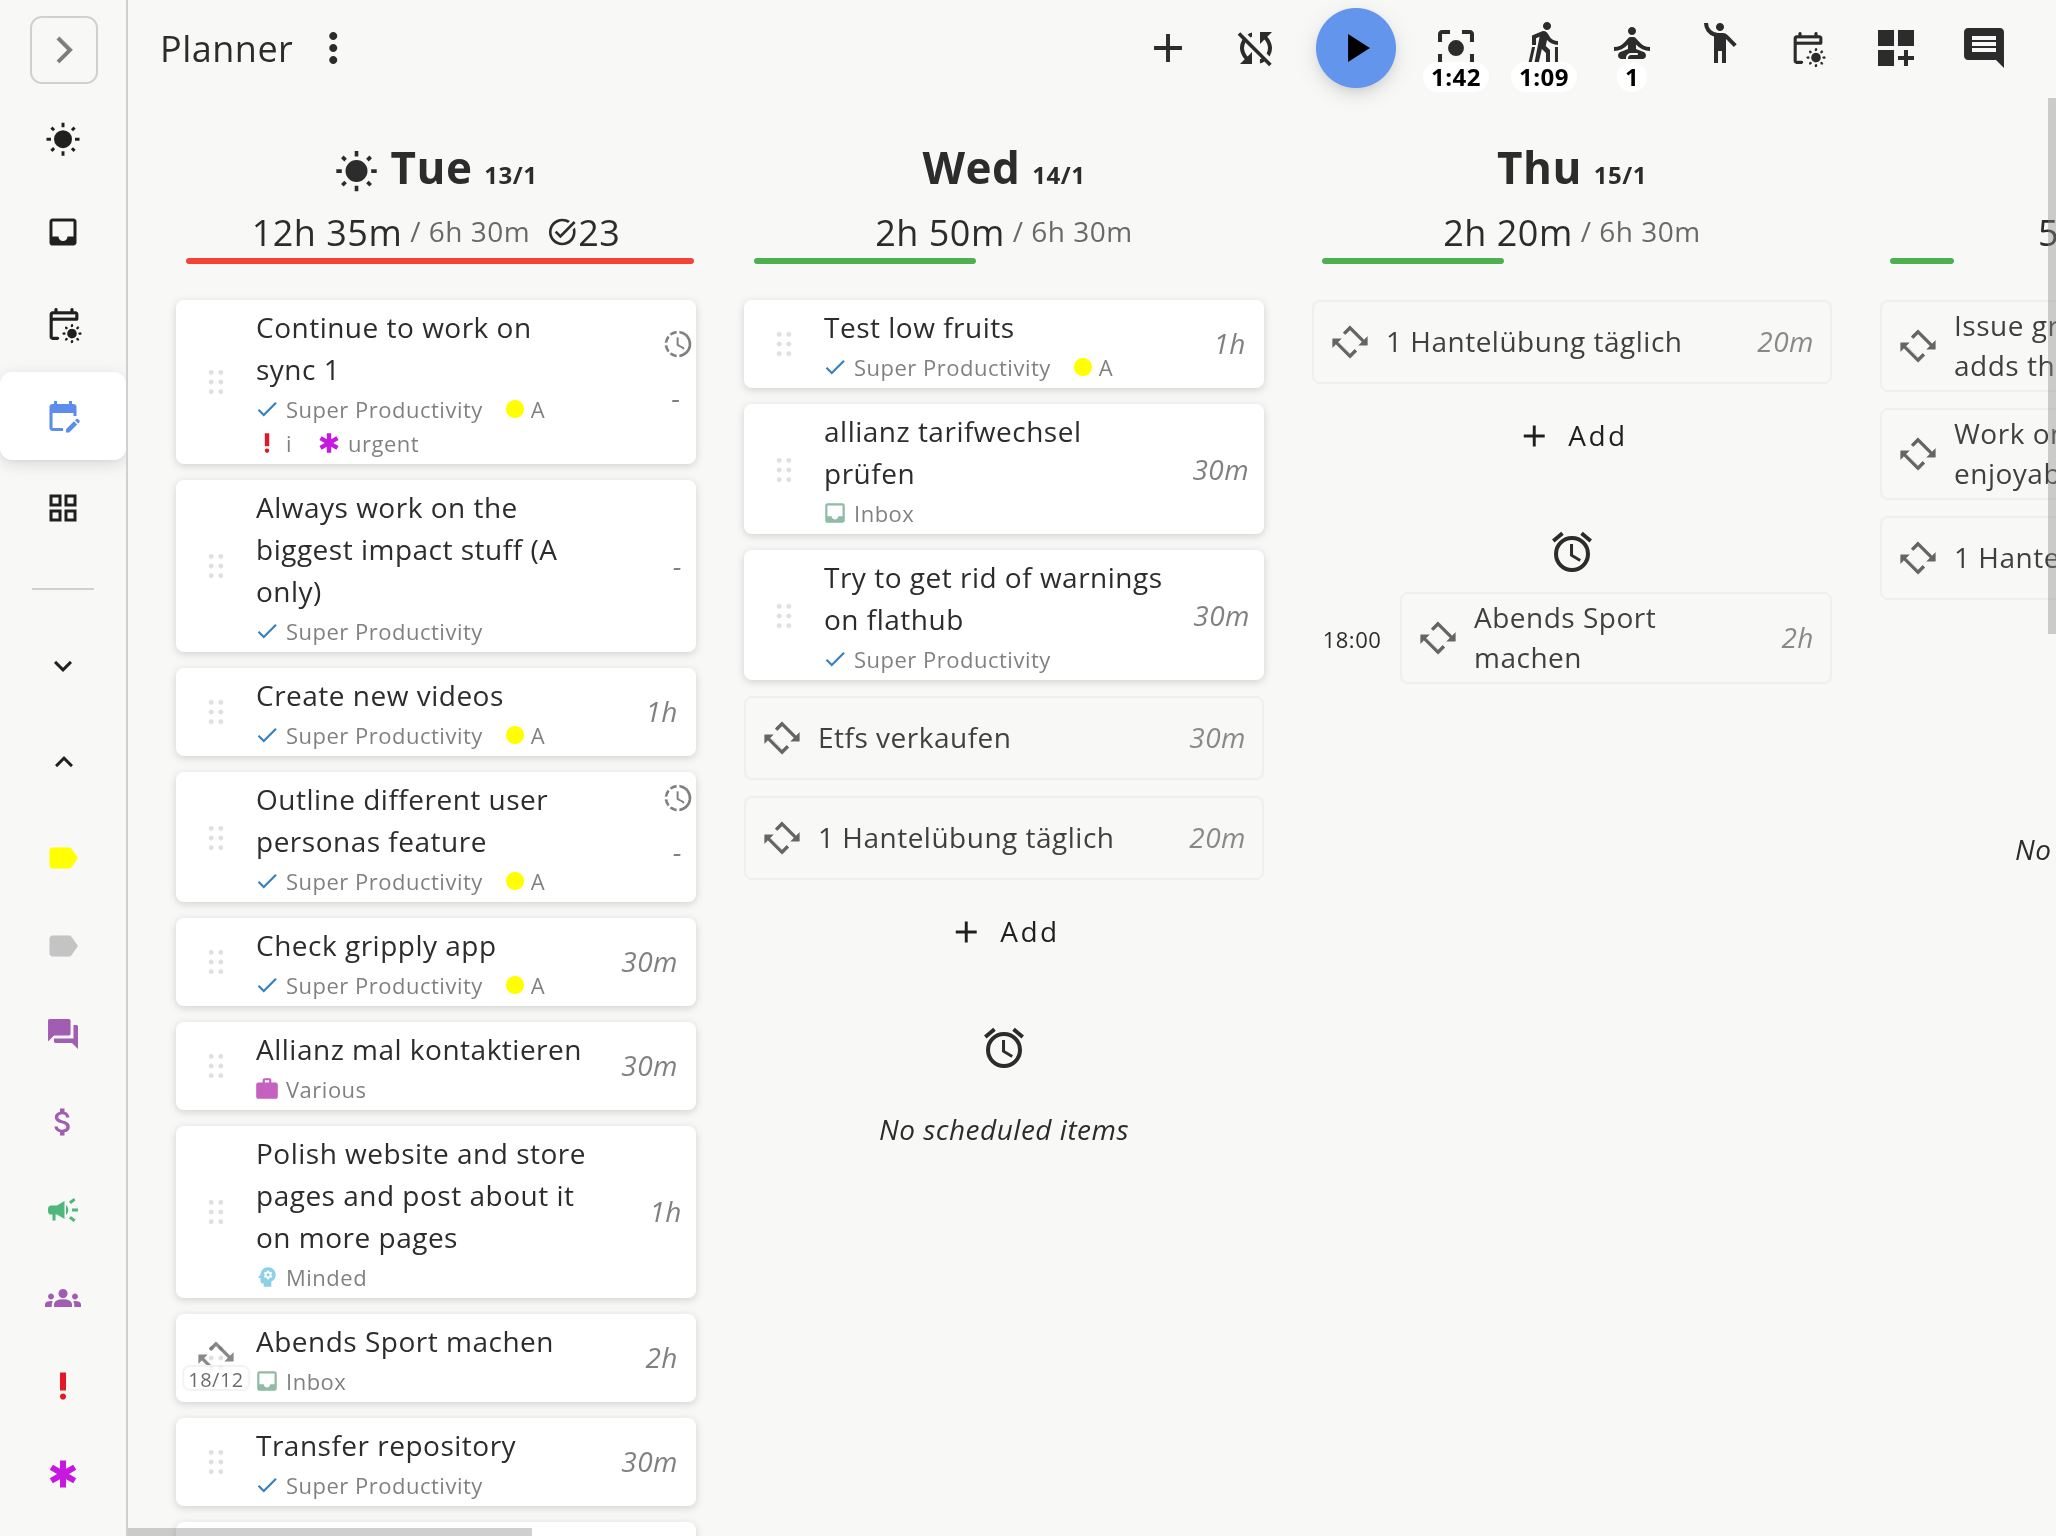2056x1536 pixels.
Task: Click the urgent asterisk tag in sidebar
Action: [x=63, y=1472]
